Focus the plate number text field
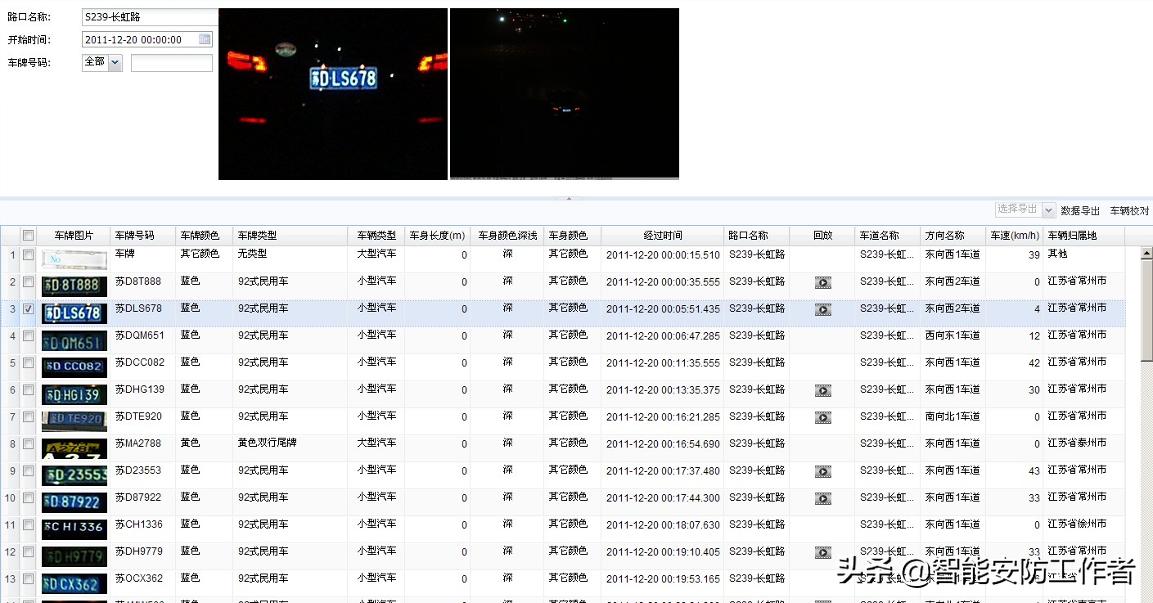 click(172, 63)
